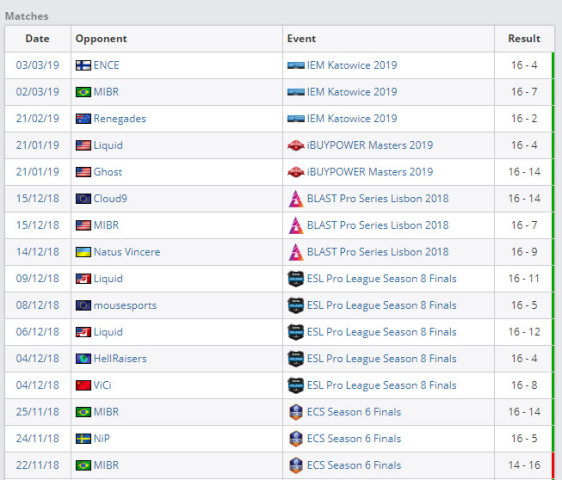Click the Result column header

coord(524,39)
